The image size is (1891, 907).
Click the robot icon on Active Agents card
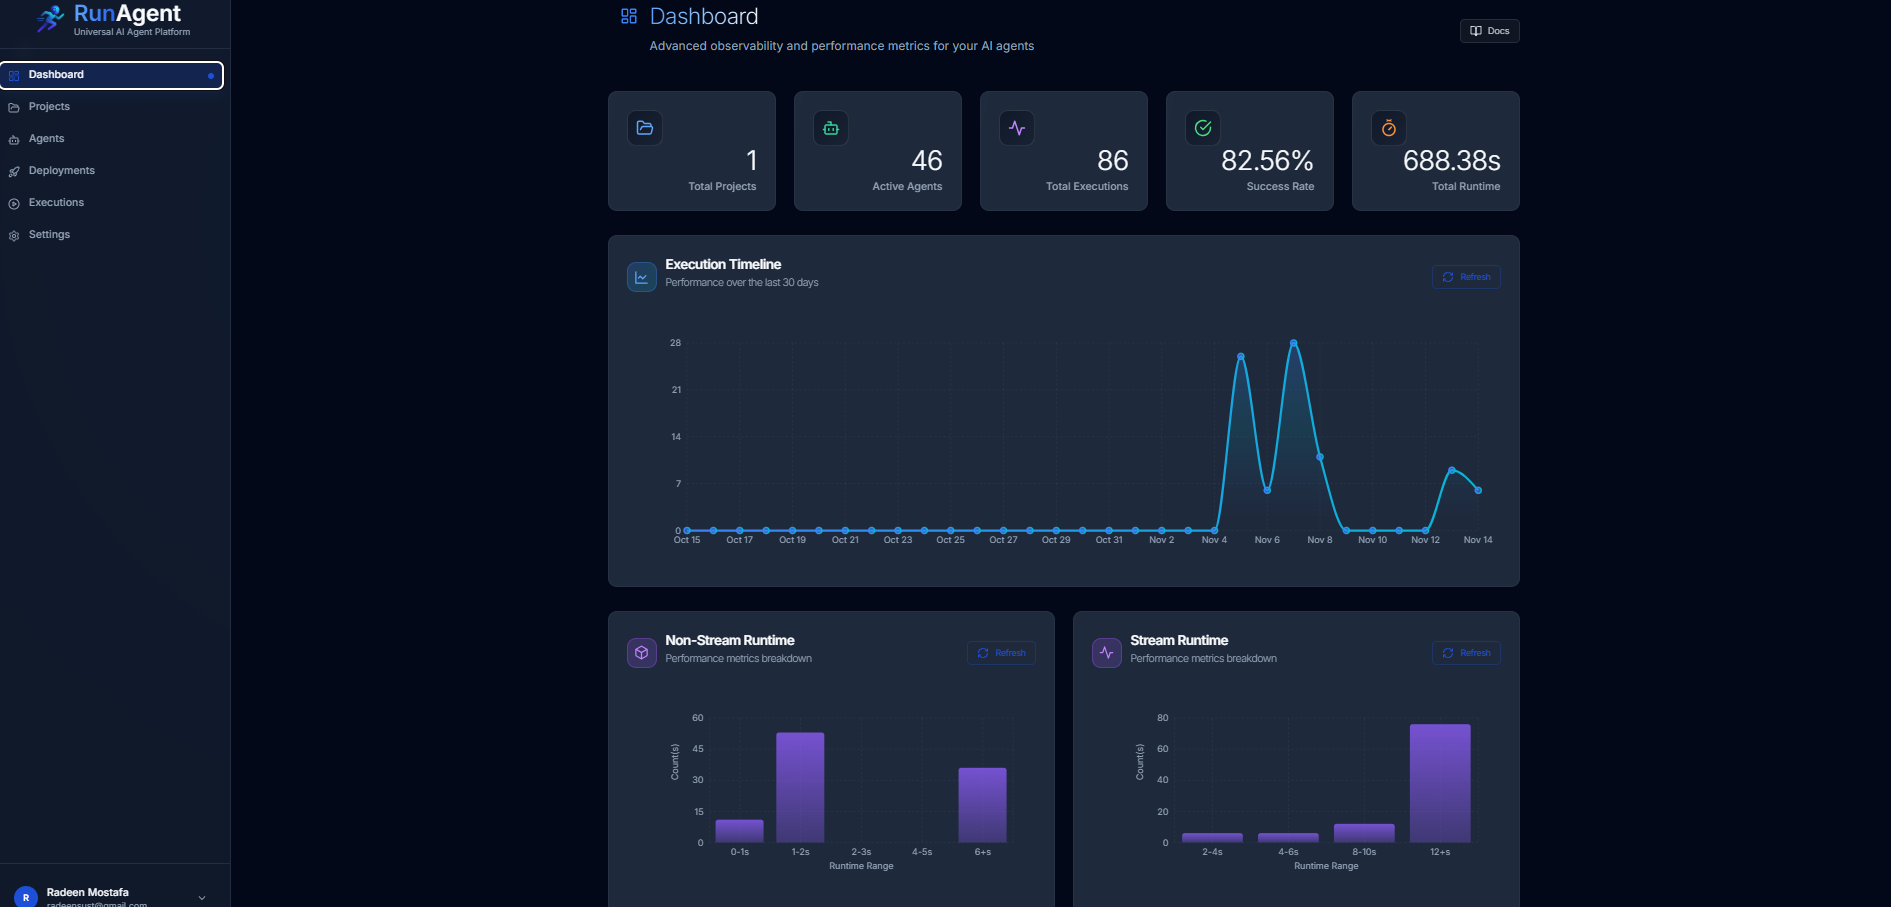[830, 128]
